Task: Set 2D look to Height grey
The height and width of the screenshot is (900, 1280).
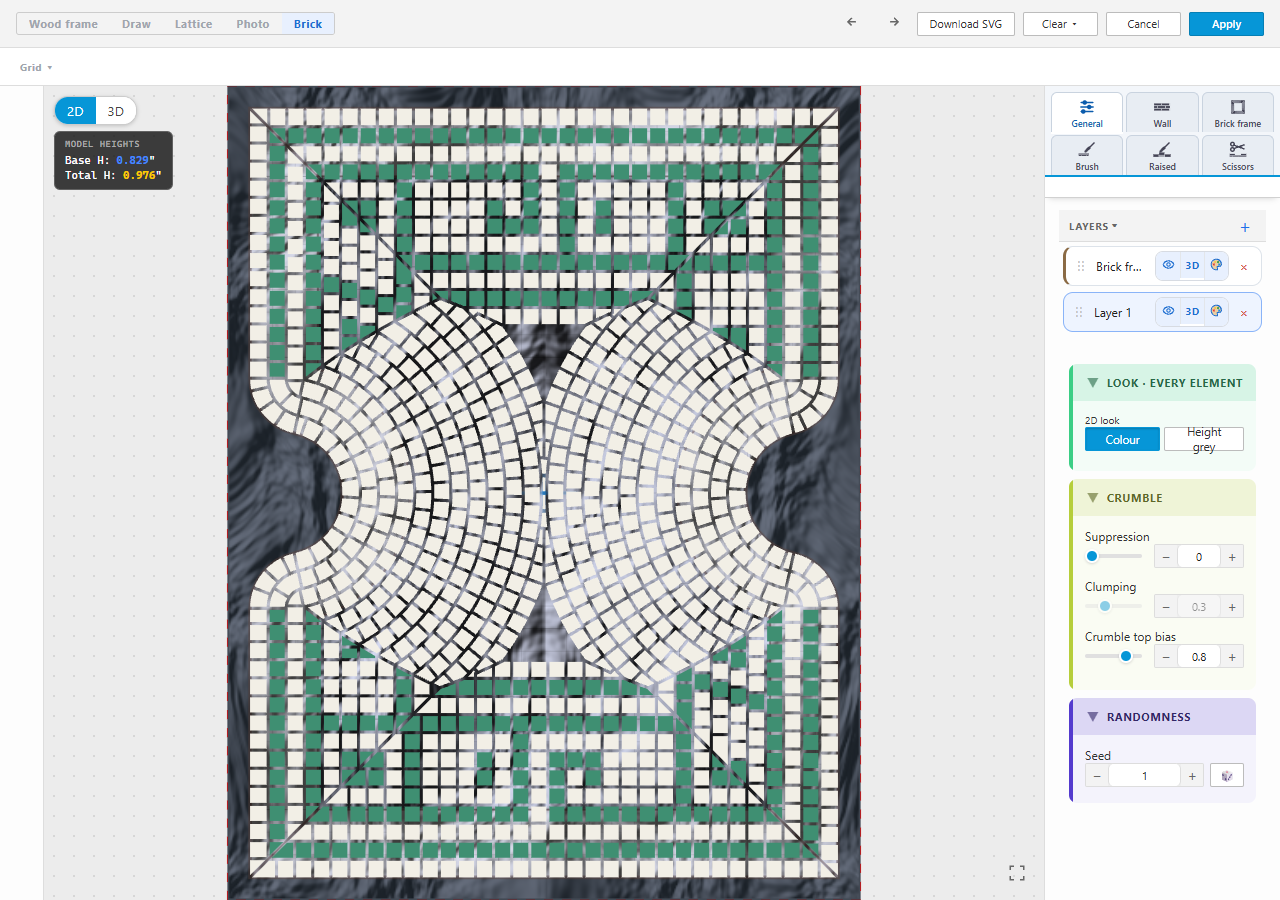Action: 1204,439
